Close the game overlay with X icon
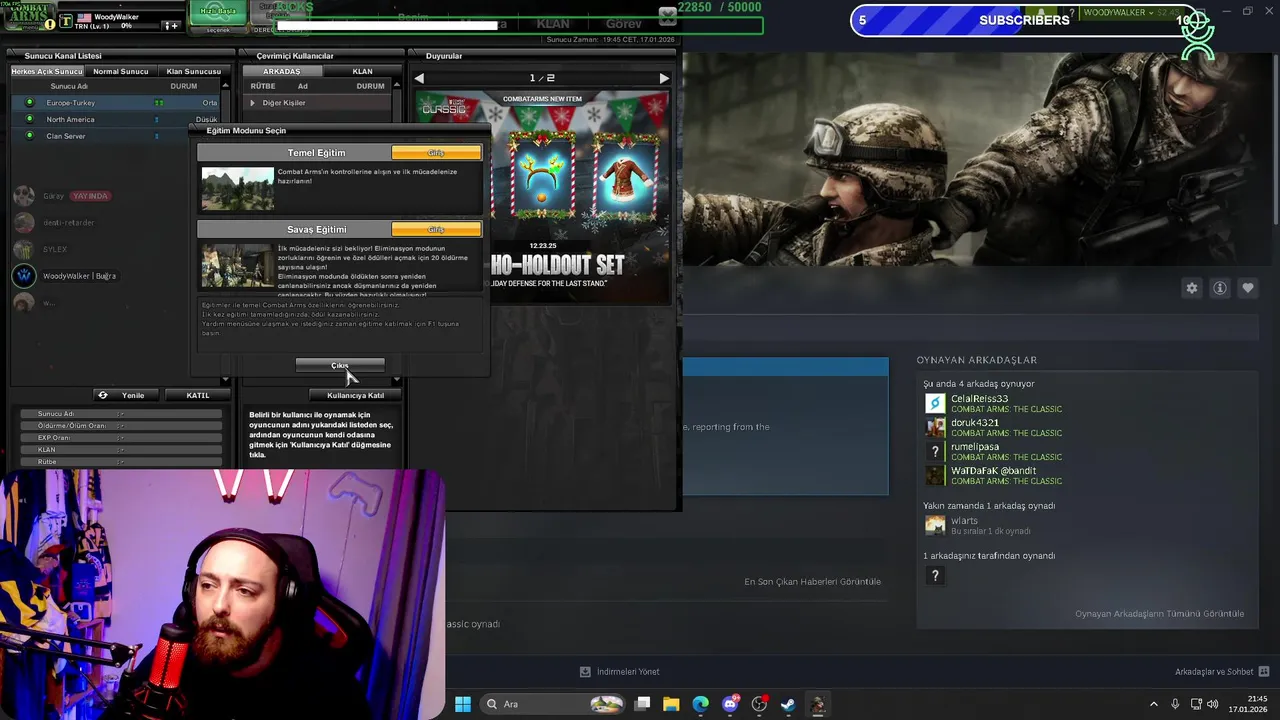Screen dimensions: 1280x720 668,14
